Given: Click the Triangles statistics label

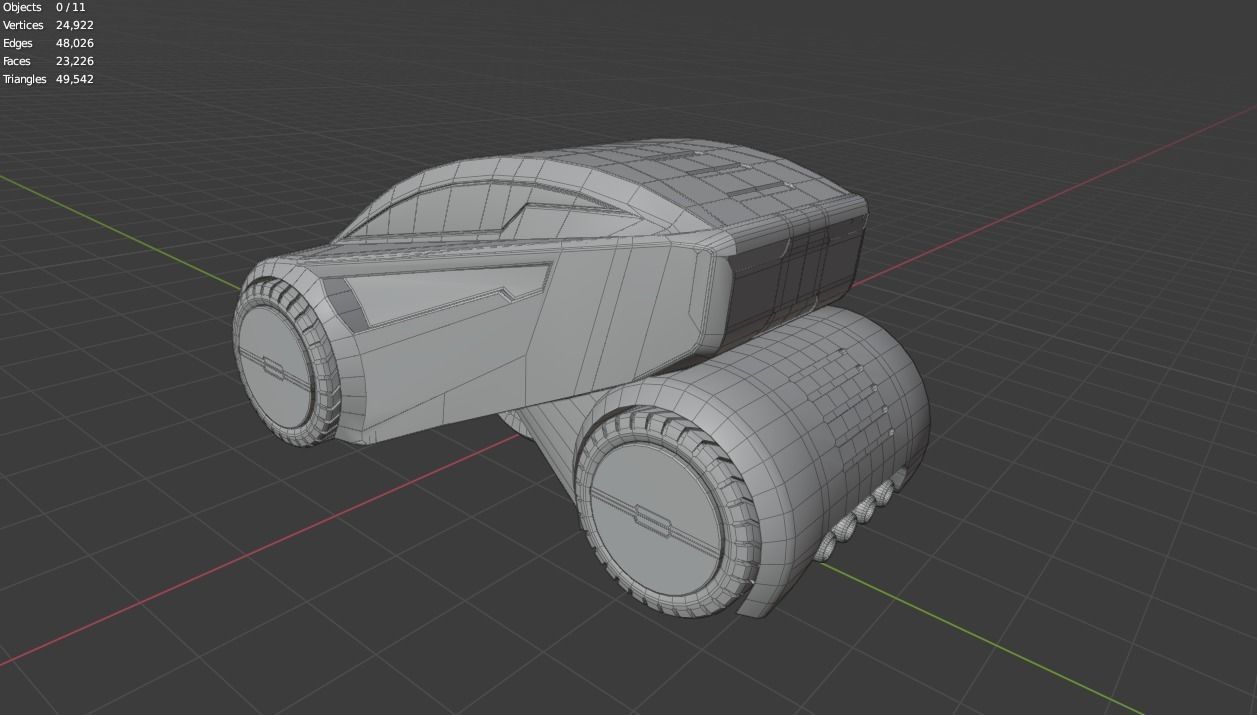Looking at the screenshot, I should [24, 79].
